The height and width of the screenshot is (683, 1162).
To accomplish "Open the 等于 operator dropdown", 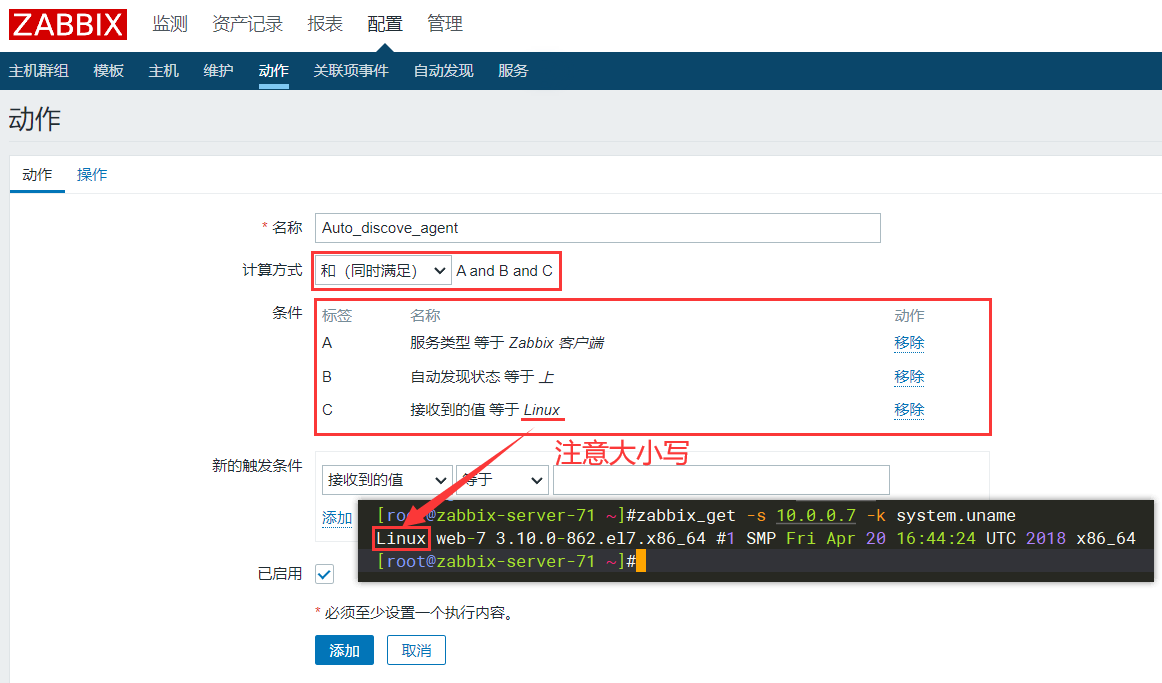I will pos(502,480).
